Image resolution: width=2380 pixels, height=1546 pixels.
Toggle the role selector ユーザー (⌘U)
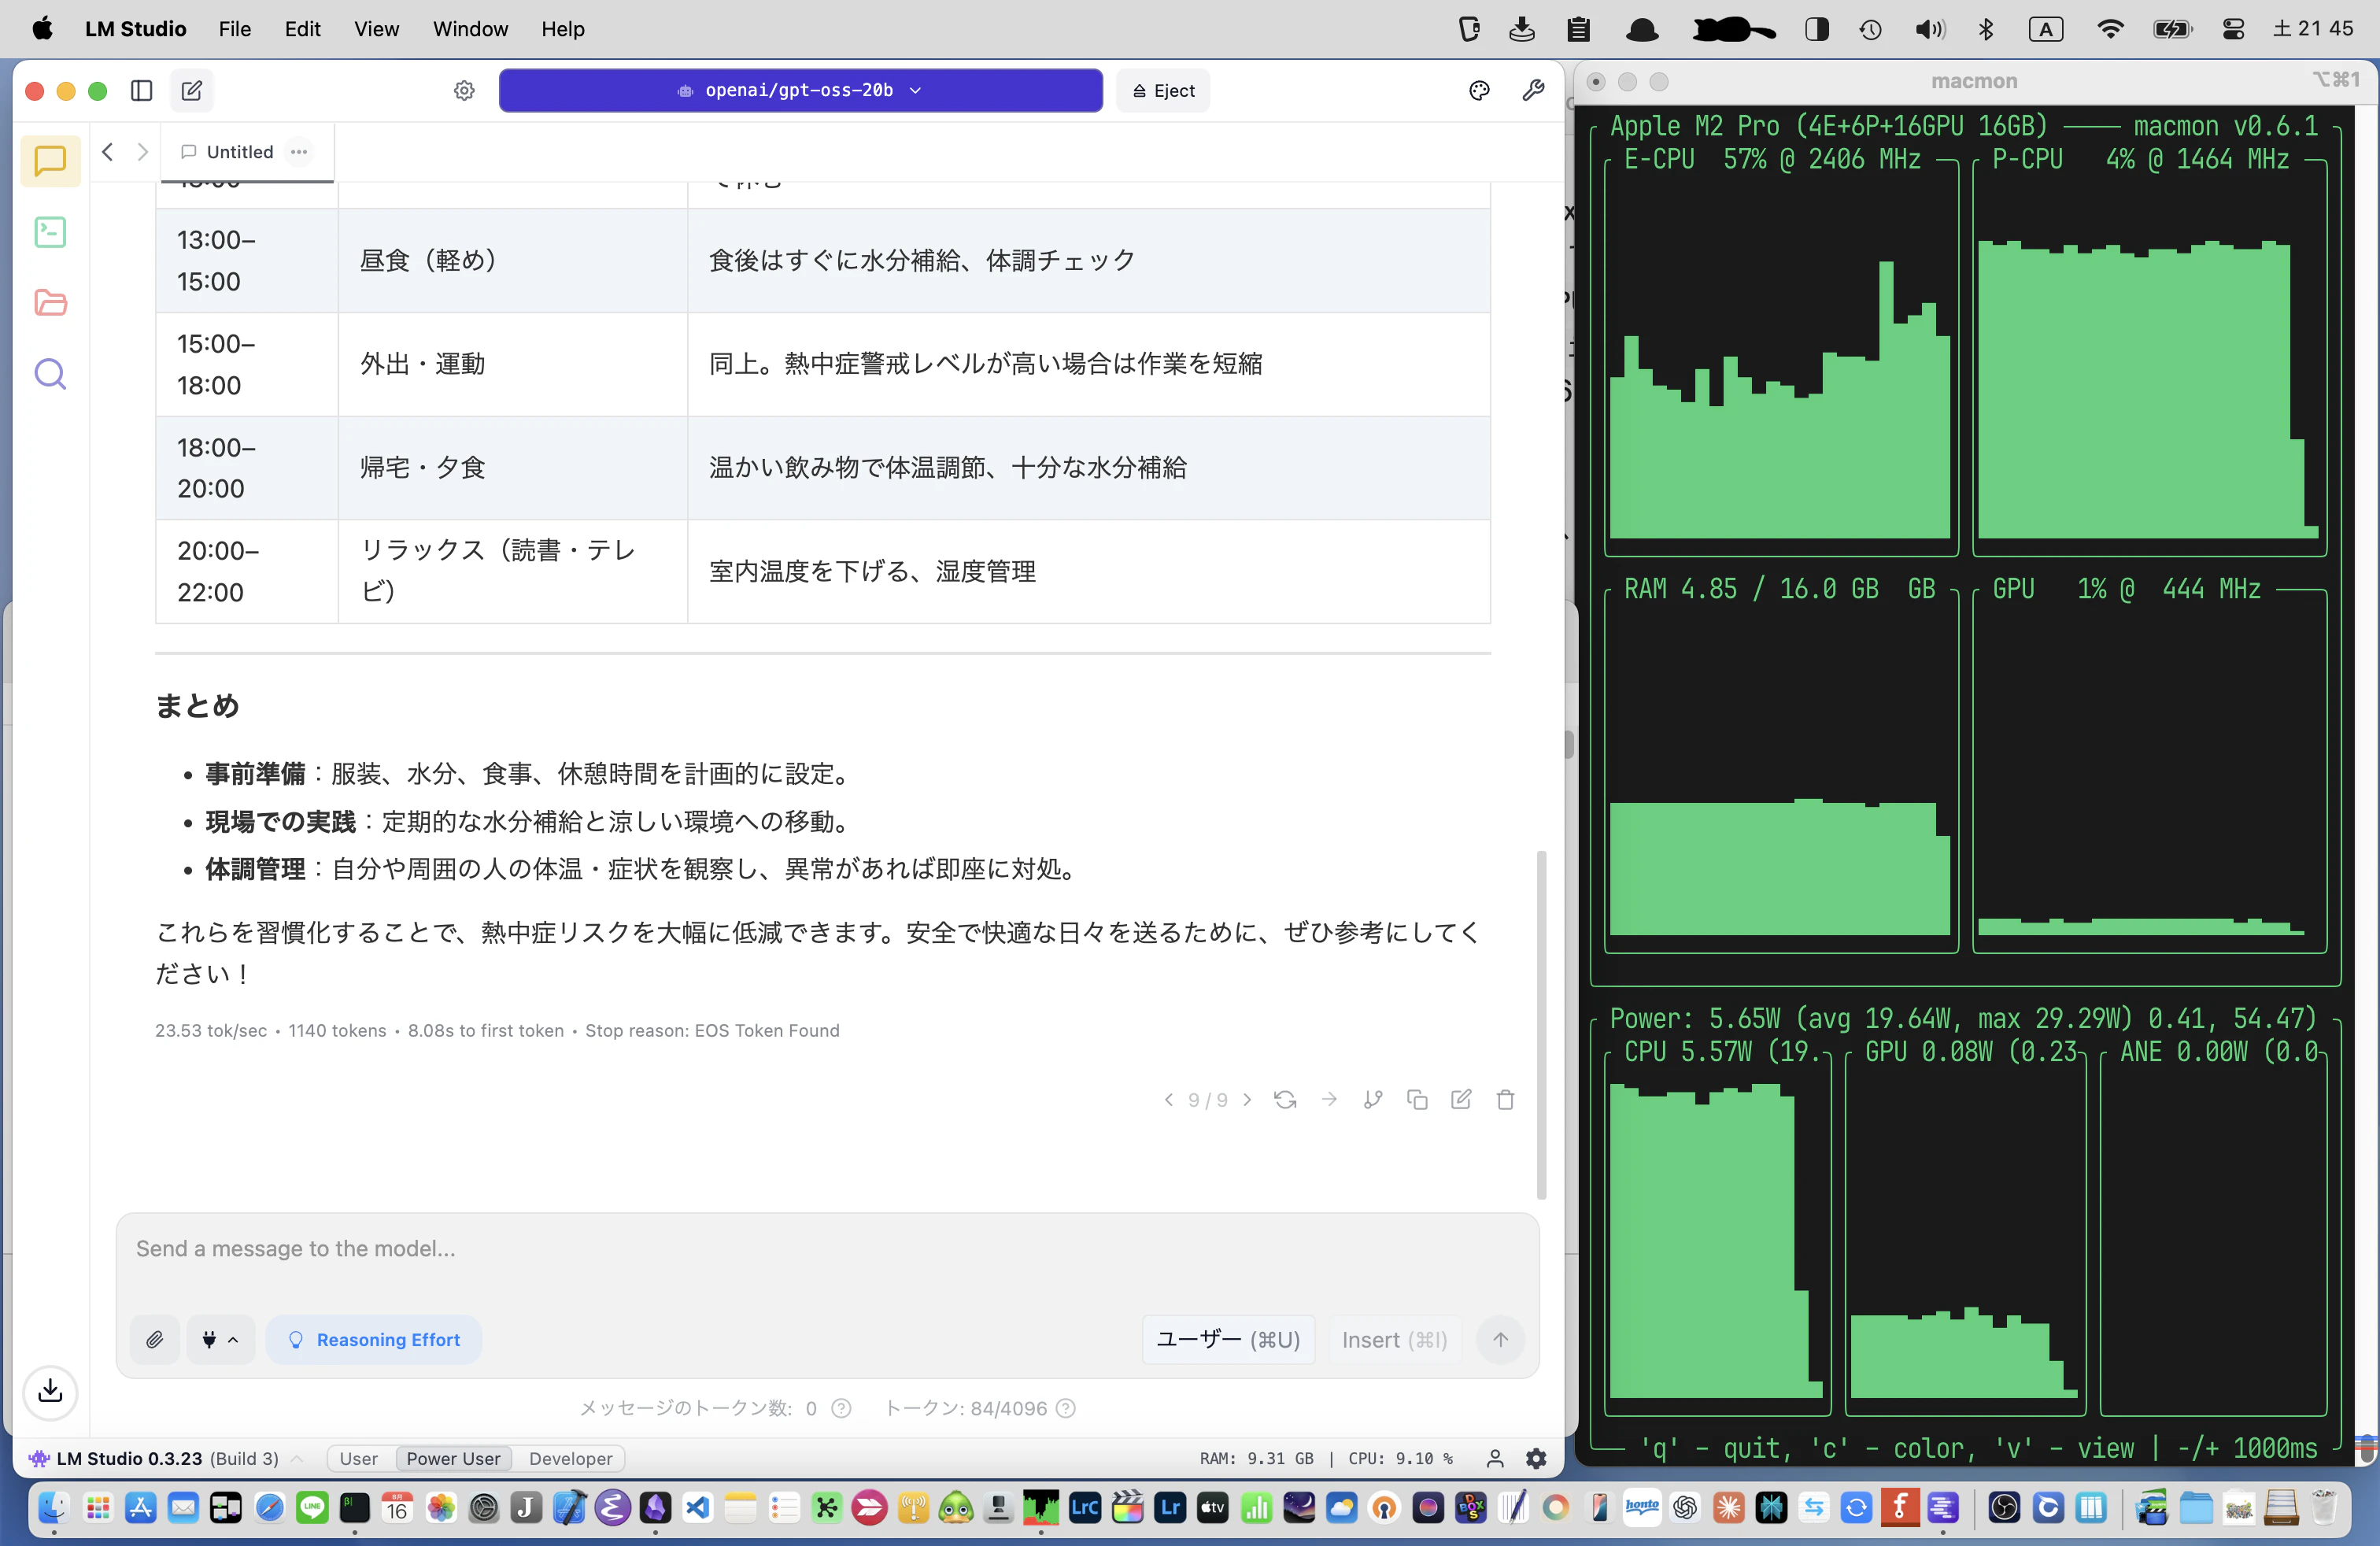point(1228,1340)
